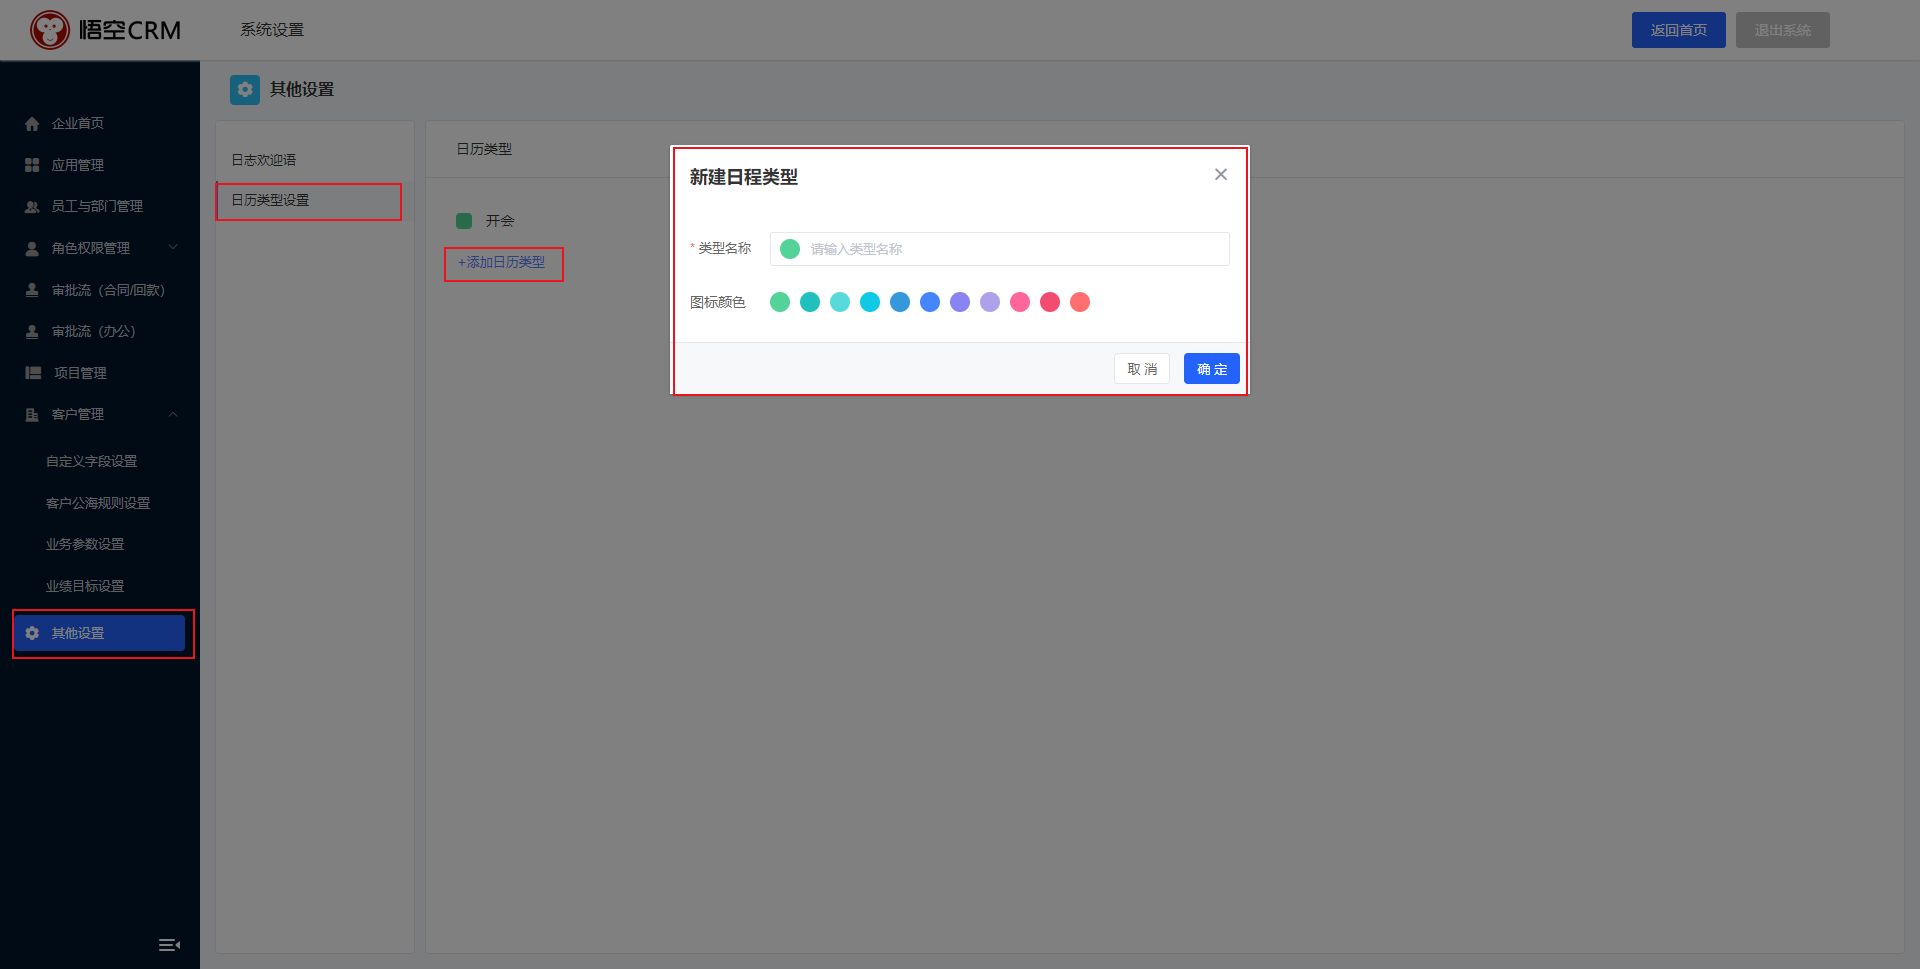Click the green square beside 开会
The height and width of the screenshot is (969, 1920).
464,221
